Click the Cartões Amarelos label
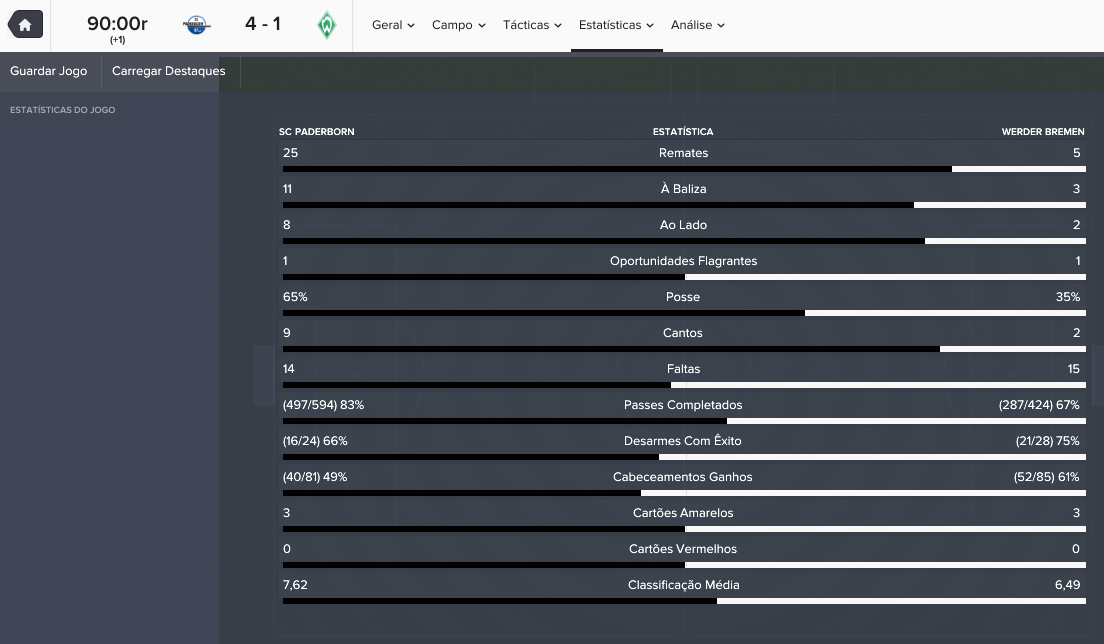The image size is (1104, 644). click(x=683, y=512)
